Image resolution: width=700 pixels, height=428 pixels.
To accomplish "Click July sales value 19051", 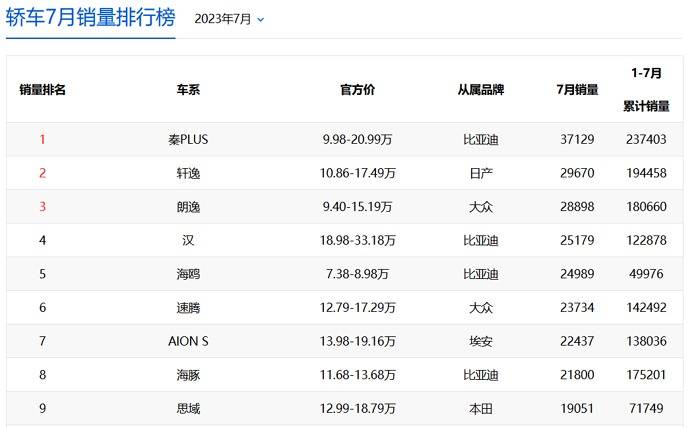I will point(577,408).
